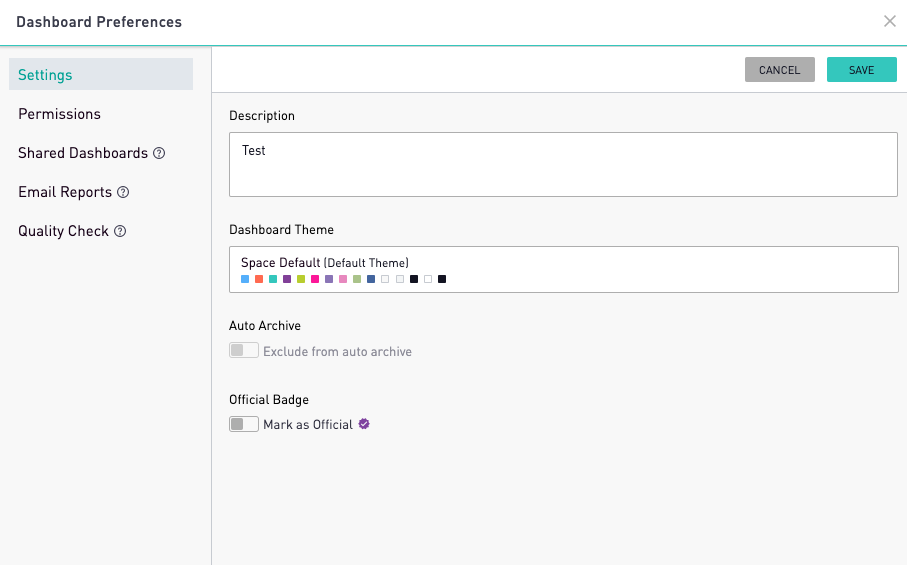Select the Quality Check section
The image size is (907, 565).
click(x=63, y=231)
